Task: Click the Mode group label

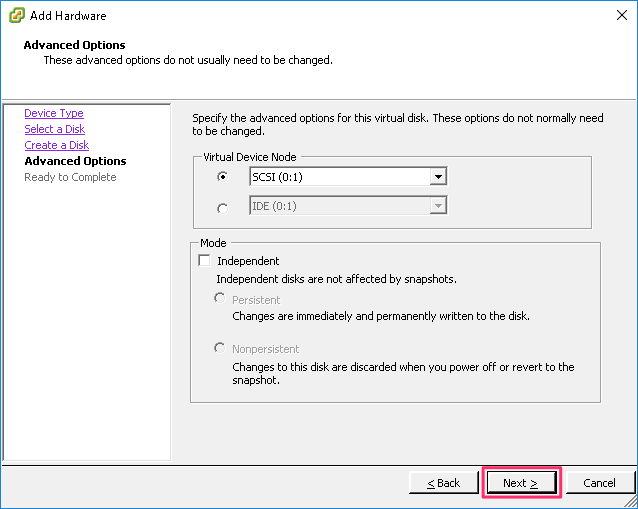Action: coord(213,243)
